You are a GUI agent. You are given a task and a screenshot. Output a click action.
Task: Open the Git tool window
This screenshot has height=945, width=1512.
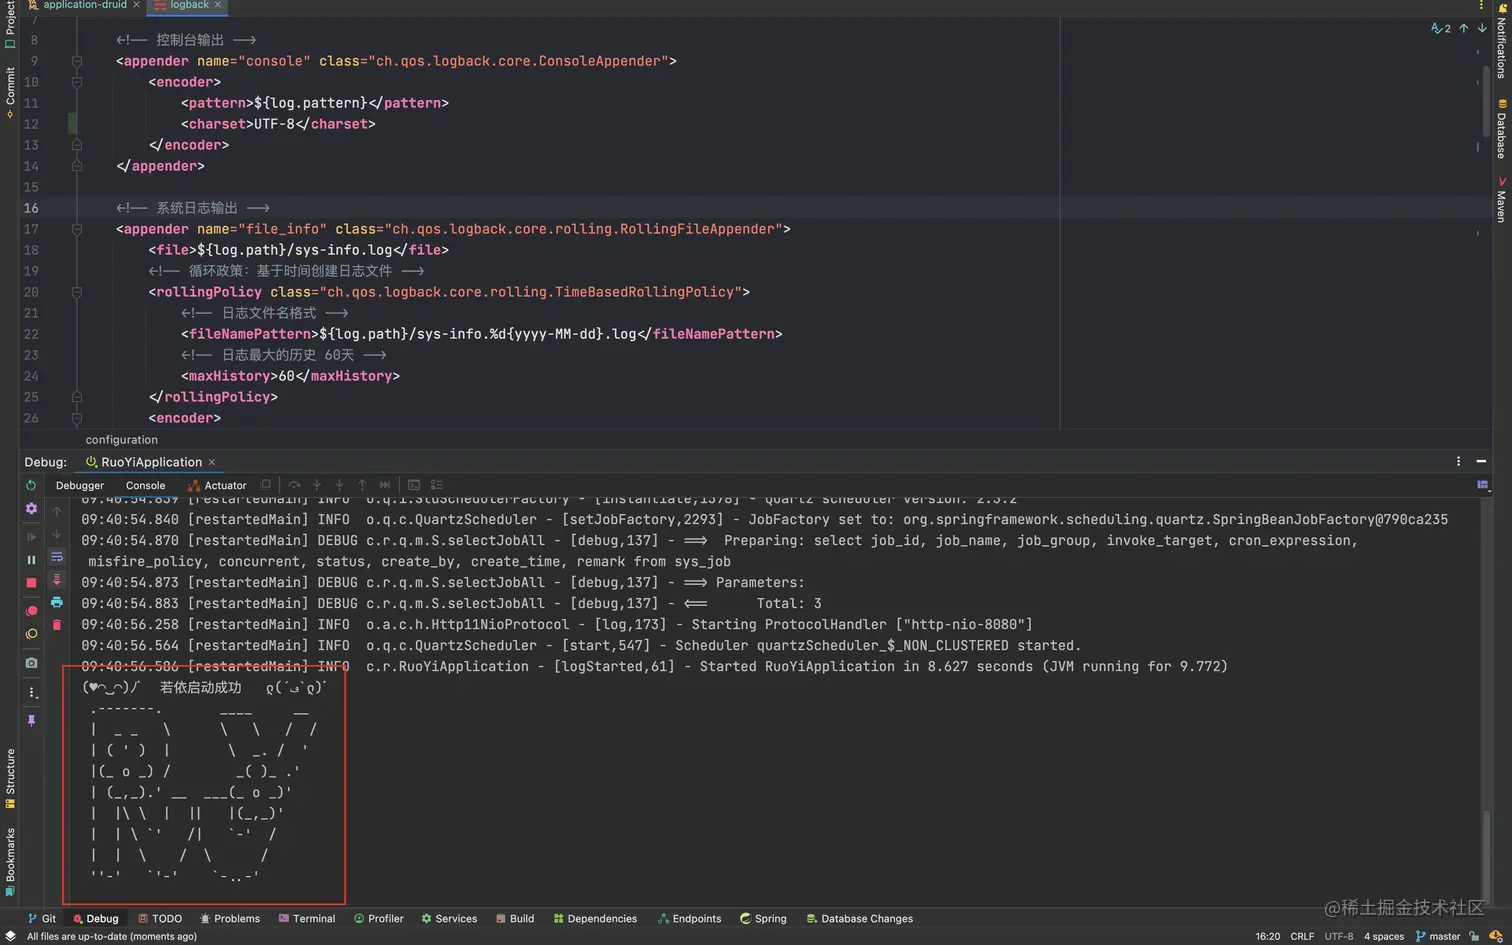click(42, 919)
